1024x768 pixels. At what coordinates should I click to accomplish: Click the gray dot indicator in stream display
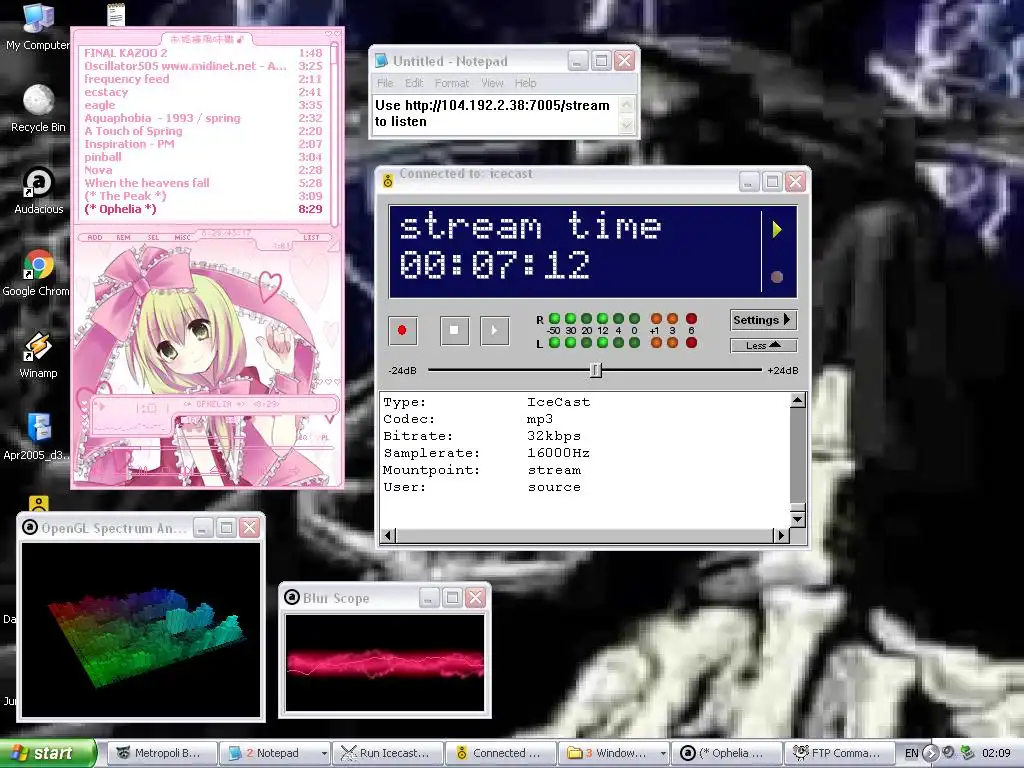[776, 277]
